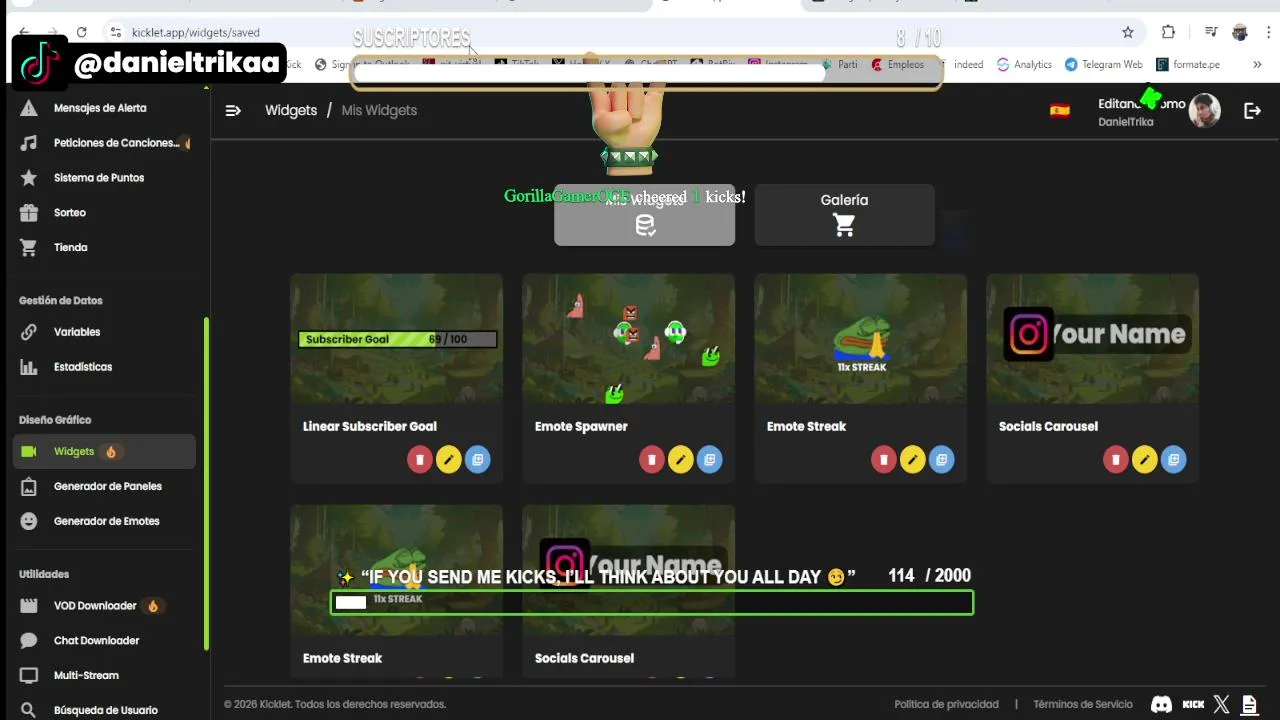This screenshot has height=720, width=1280.
Task: Open the DanielTrika profile avatar
Action: pyautogui.click(x=1205, y=110)
